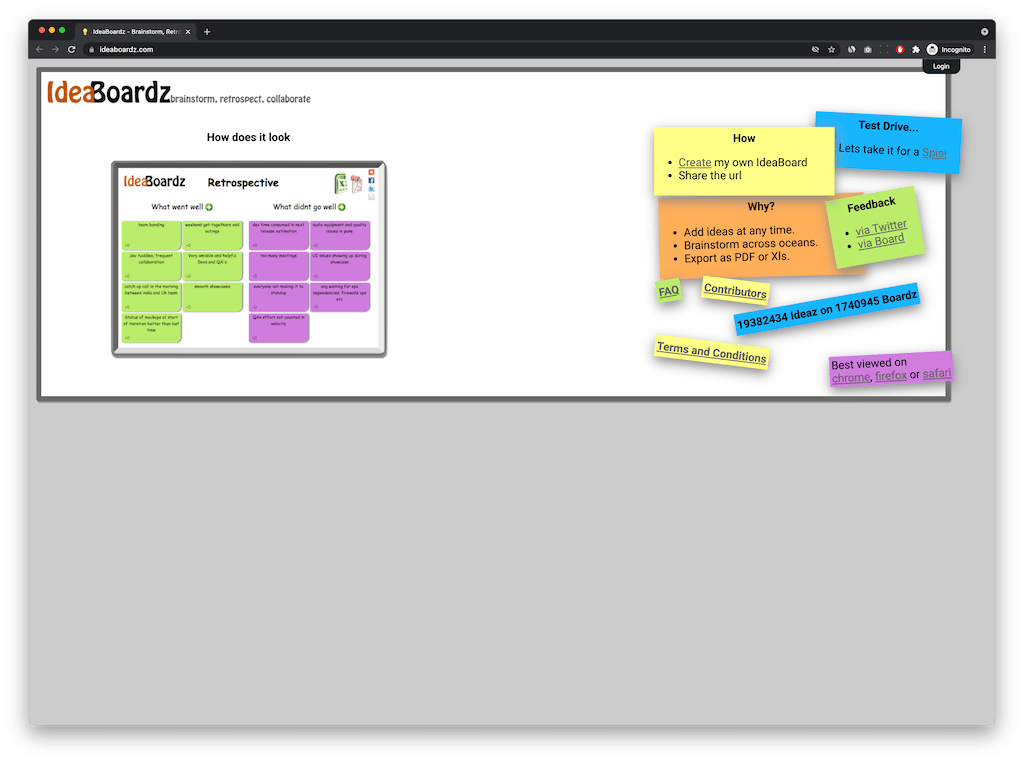1024x762 pixels.
Task: Open Chrome's three-dot menu
Action: (984, 48)
